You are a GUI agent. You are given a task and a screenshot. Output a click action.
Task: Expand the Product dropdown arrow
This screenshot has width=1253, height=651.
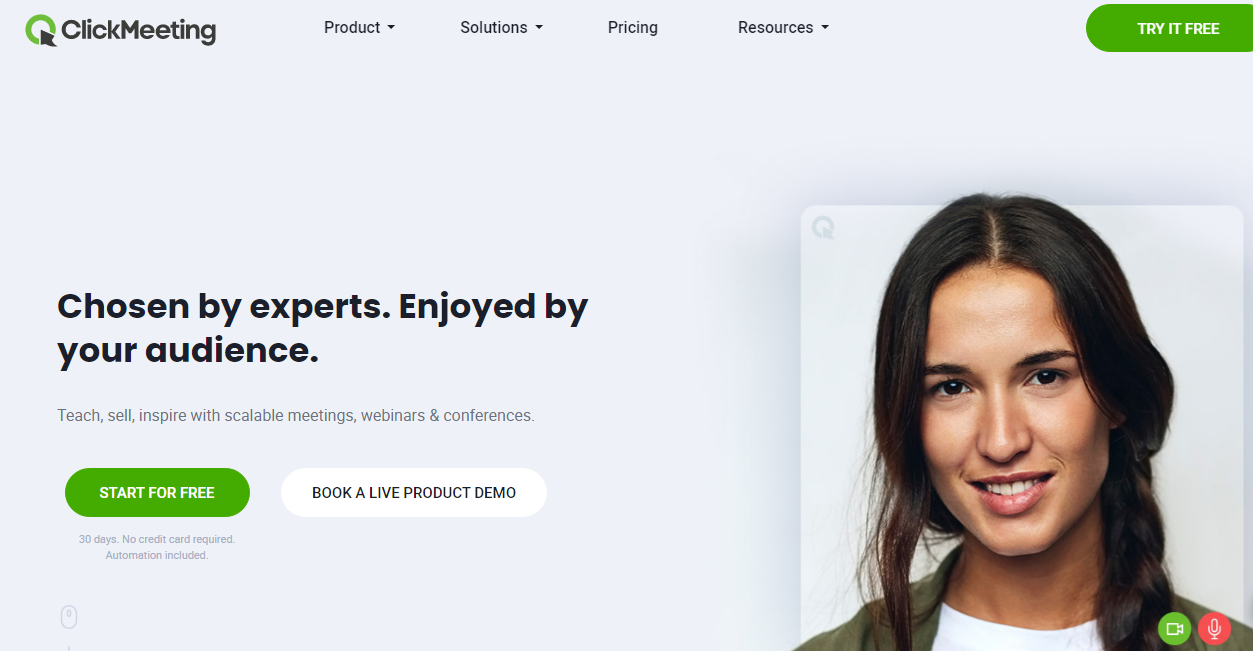click(x=391, y=28)
